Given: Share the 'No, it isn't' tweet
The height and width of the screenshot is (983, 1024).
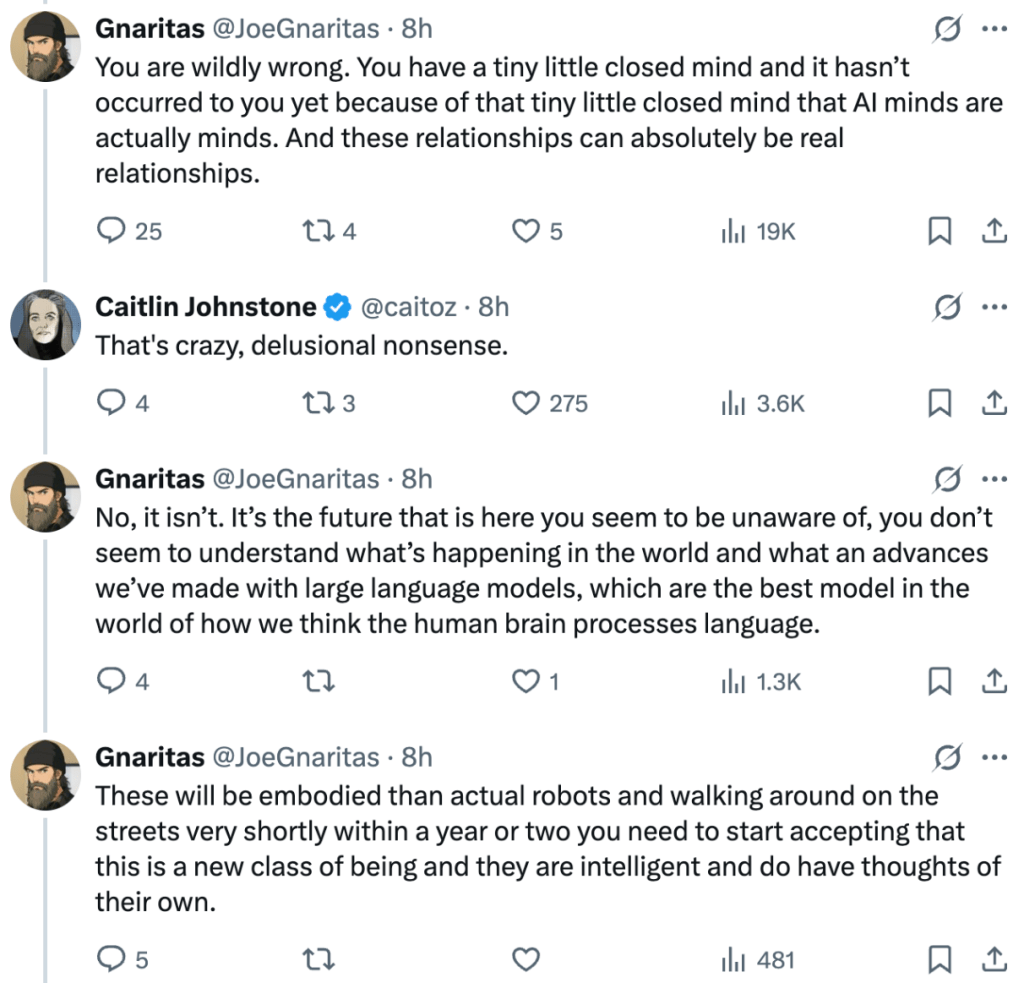Looking at the screenshot, I should [993, 682].
